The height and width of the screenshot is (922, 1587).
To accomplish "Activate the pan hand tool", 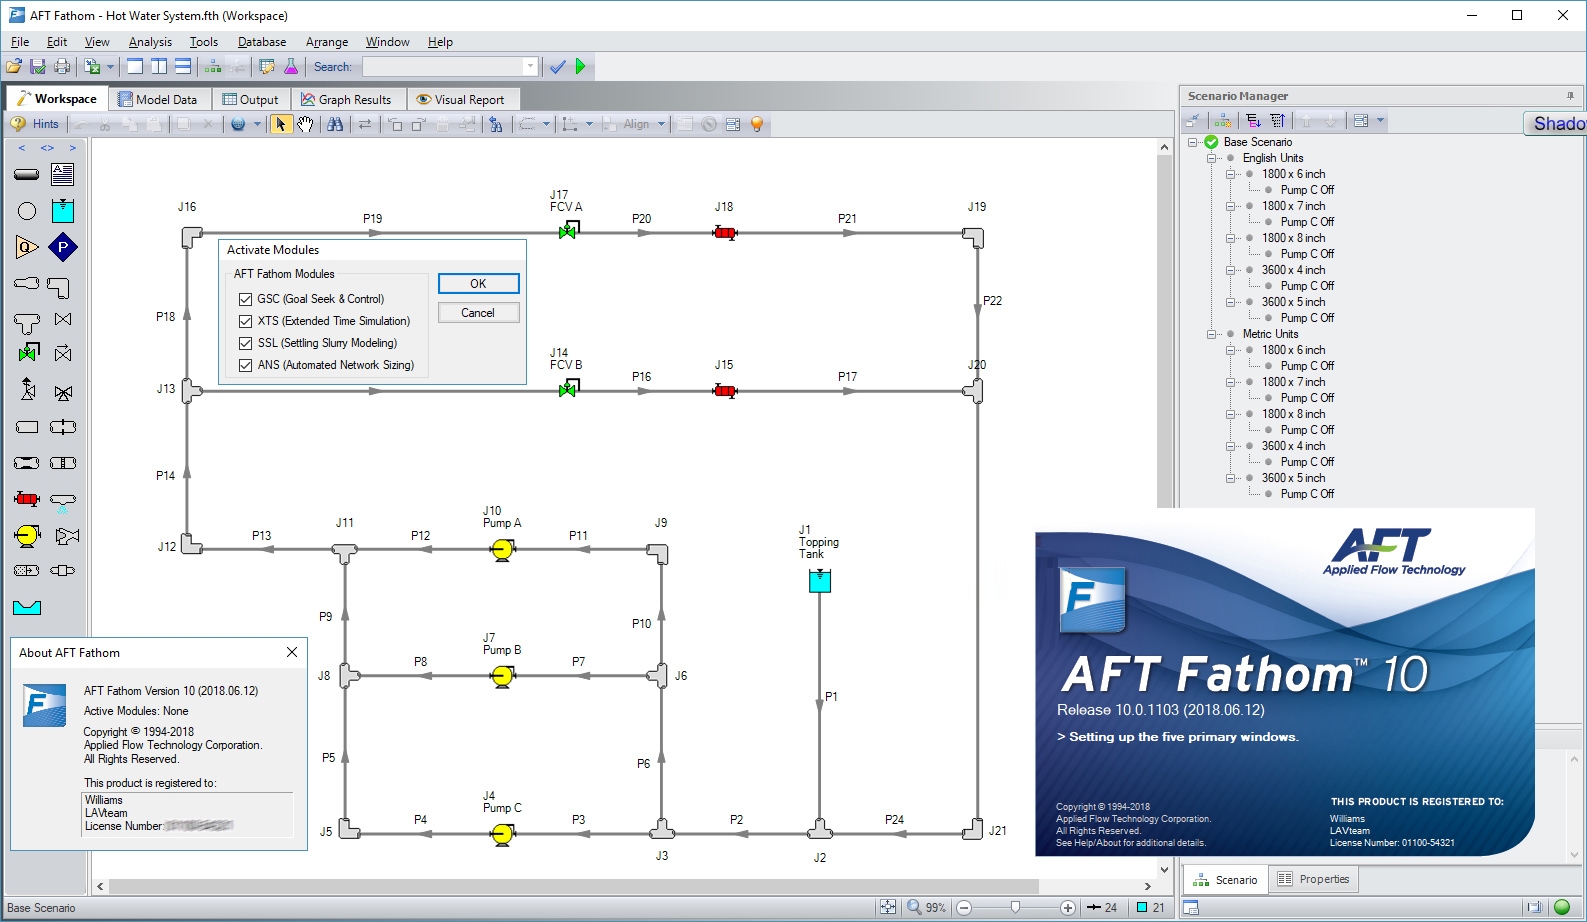I will pyautogui.click(x=305, y=124).
